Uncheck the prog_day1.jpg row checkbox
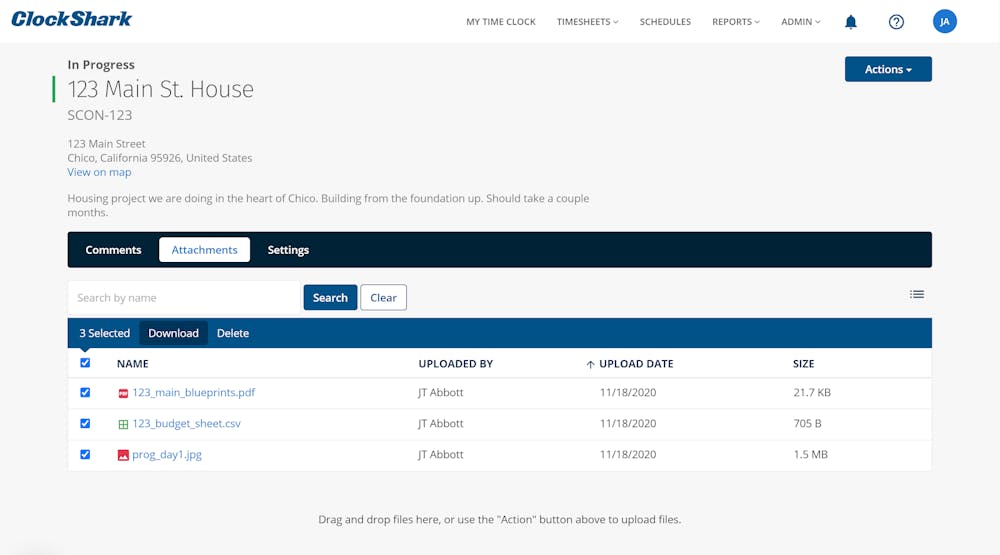Viewport: 1000px width, 555px height. [85, 454]
